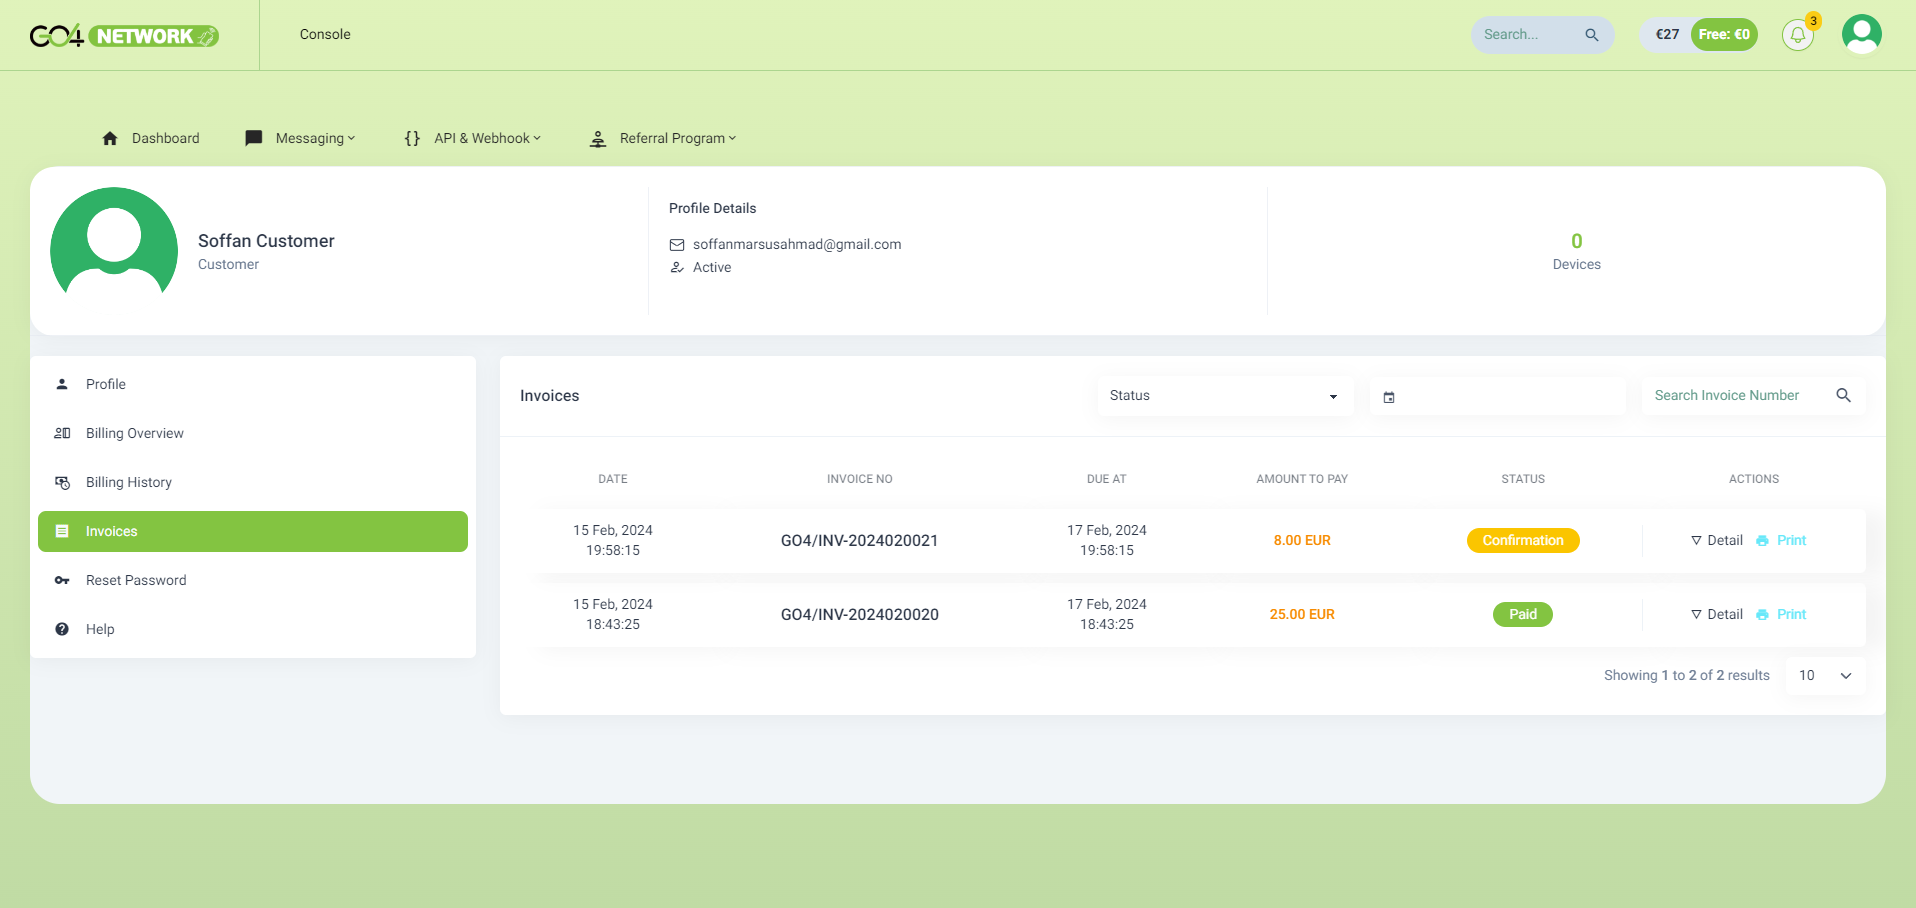The image size is (1916, 908).
Task: Open the notifications bell icon
Action: (x=1797, y=35)
